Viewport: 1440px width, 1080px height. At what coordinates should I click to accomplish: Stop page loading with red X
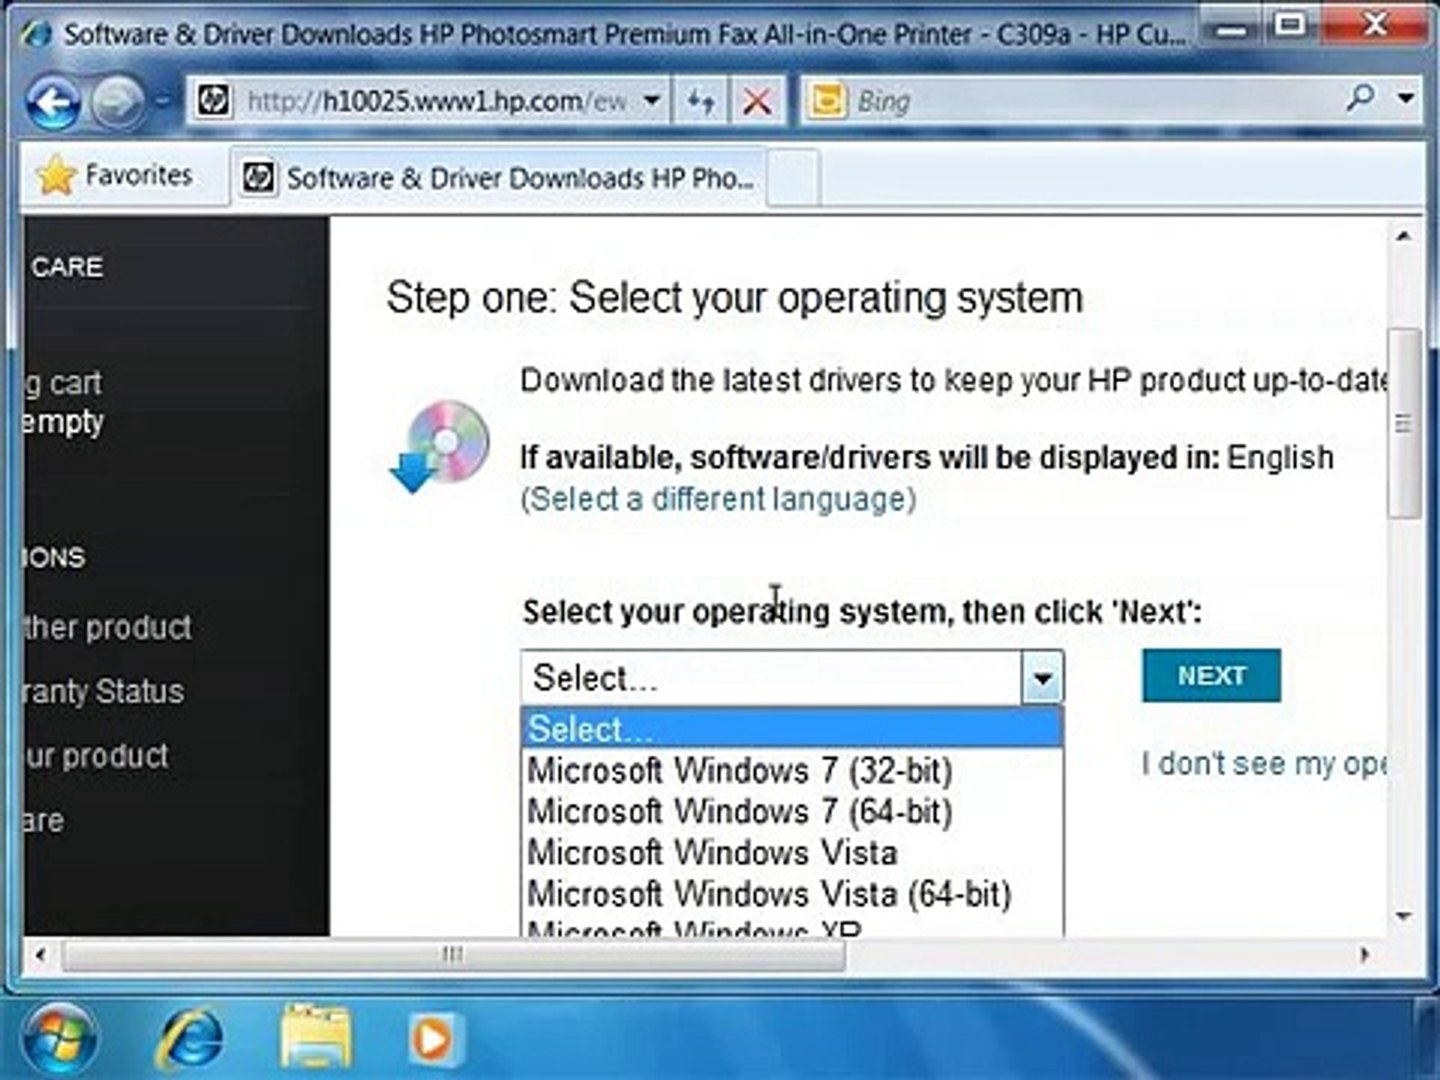[x=757, y=101]
